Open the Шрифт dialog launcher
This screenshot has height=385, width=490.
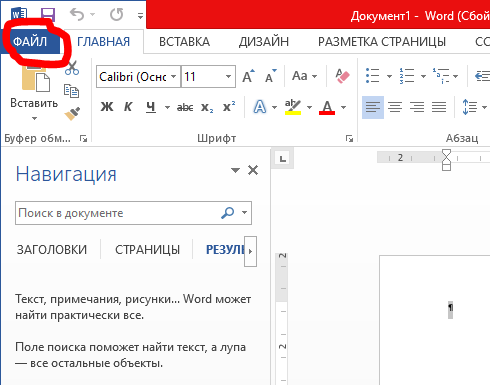[x=349, y=138]
